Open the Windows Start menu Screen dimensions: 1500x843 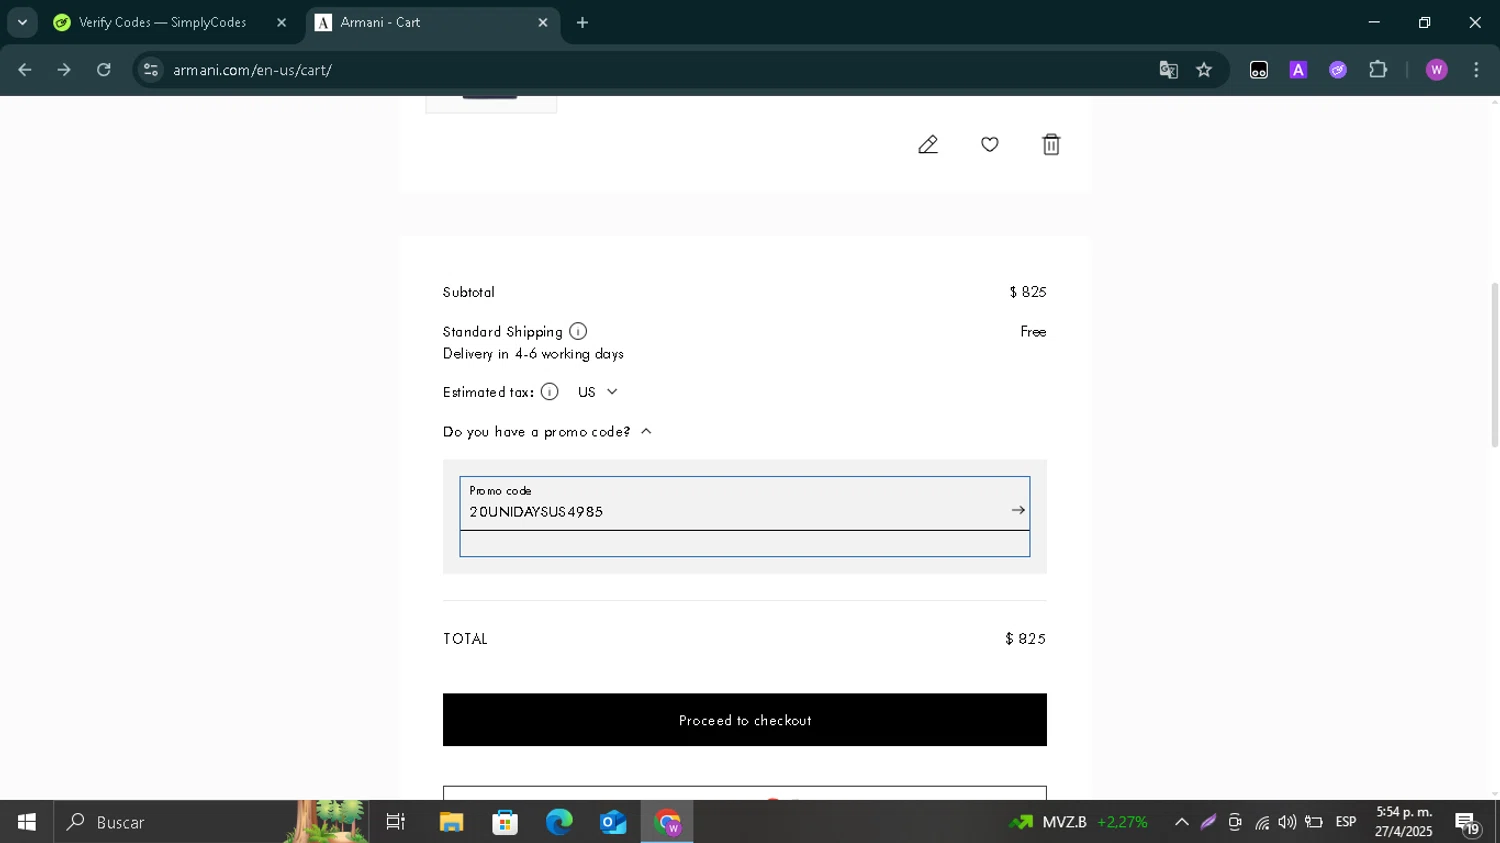click(27, 822)
